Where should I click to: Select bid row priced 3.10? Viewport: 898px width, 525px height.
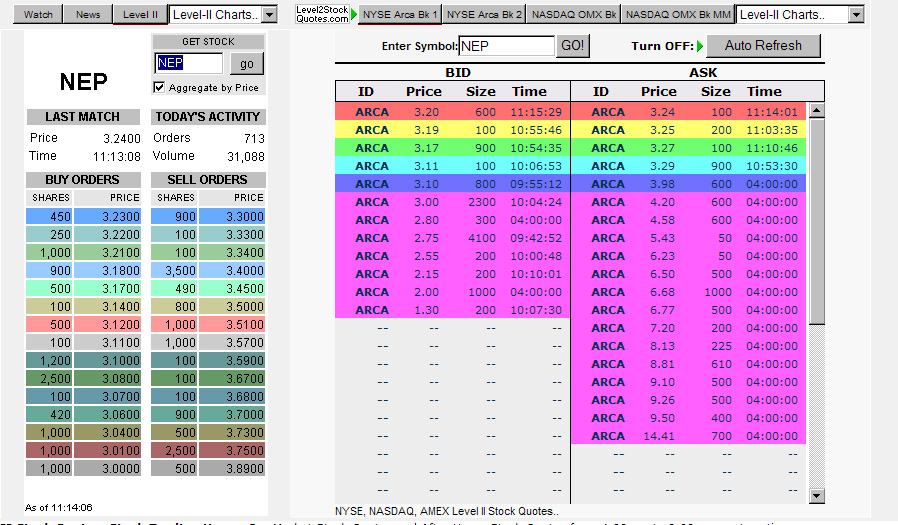coord(452,184)
